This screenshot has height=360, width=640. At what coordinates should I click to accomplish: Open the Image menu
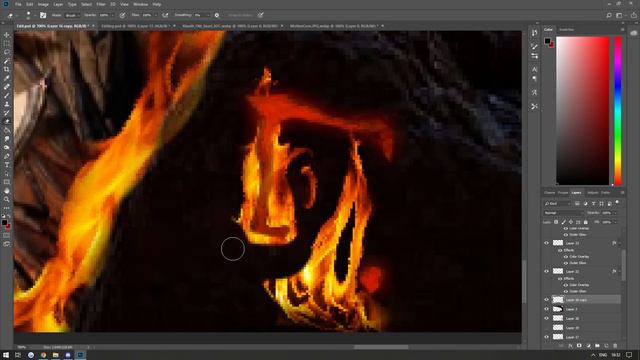pos(43,4)
